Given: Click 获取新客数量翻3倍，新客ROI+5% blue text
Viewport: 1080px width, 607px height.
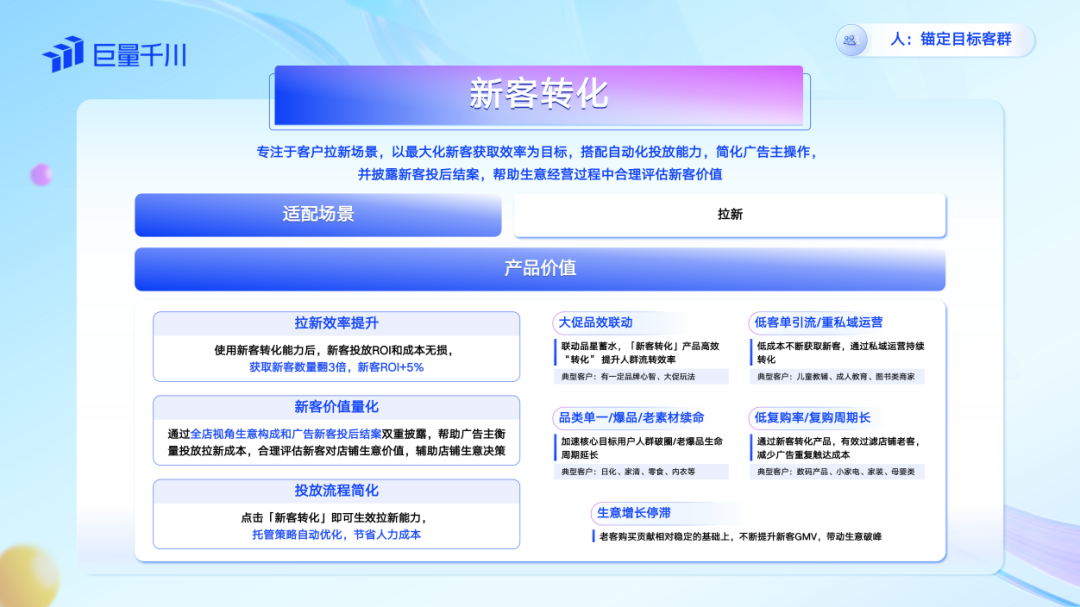Looking at the screenshot, I should pyautogui.click(x=336, y=367).
